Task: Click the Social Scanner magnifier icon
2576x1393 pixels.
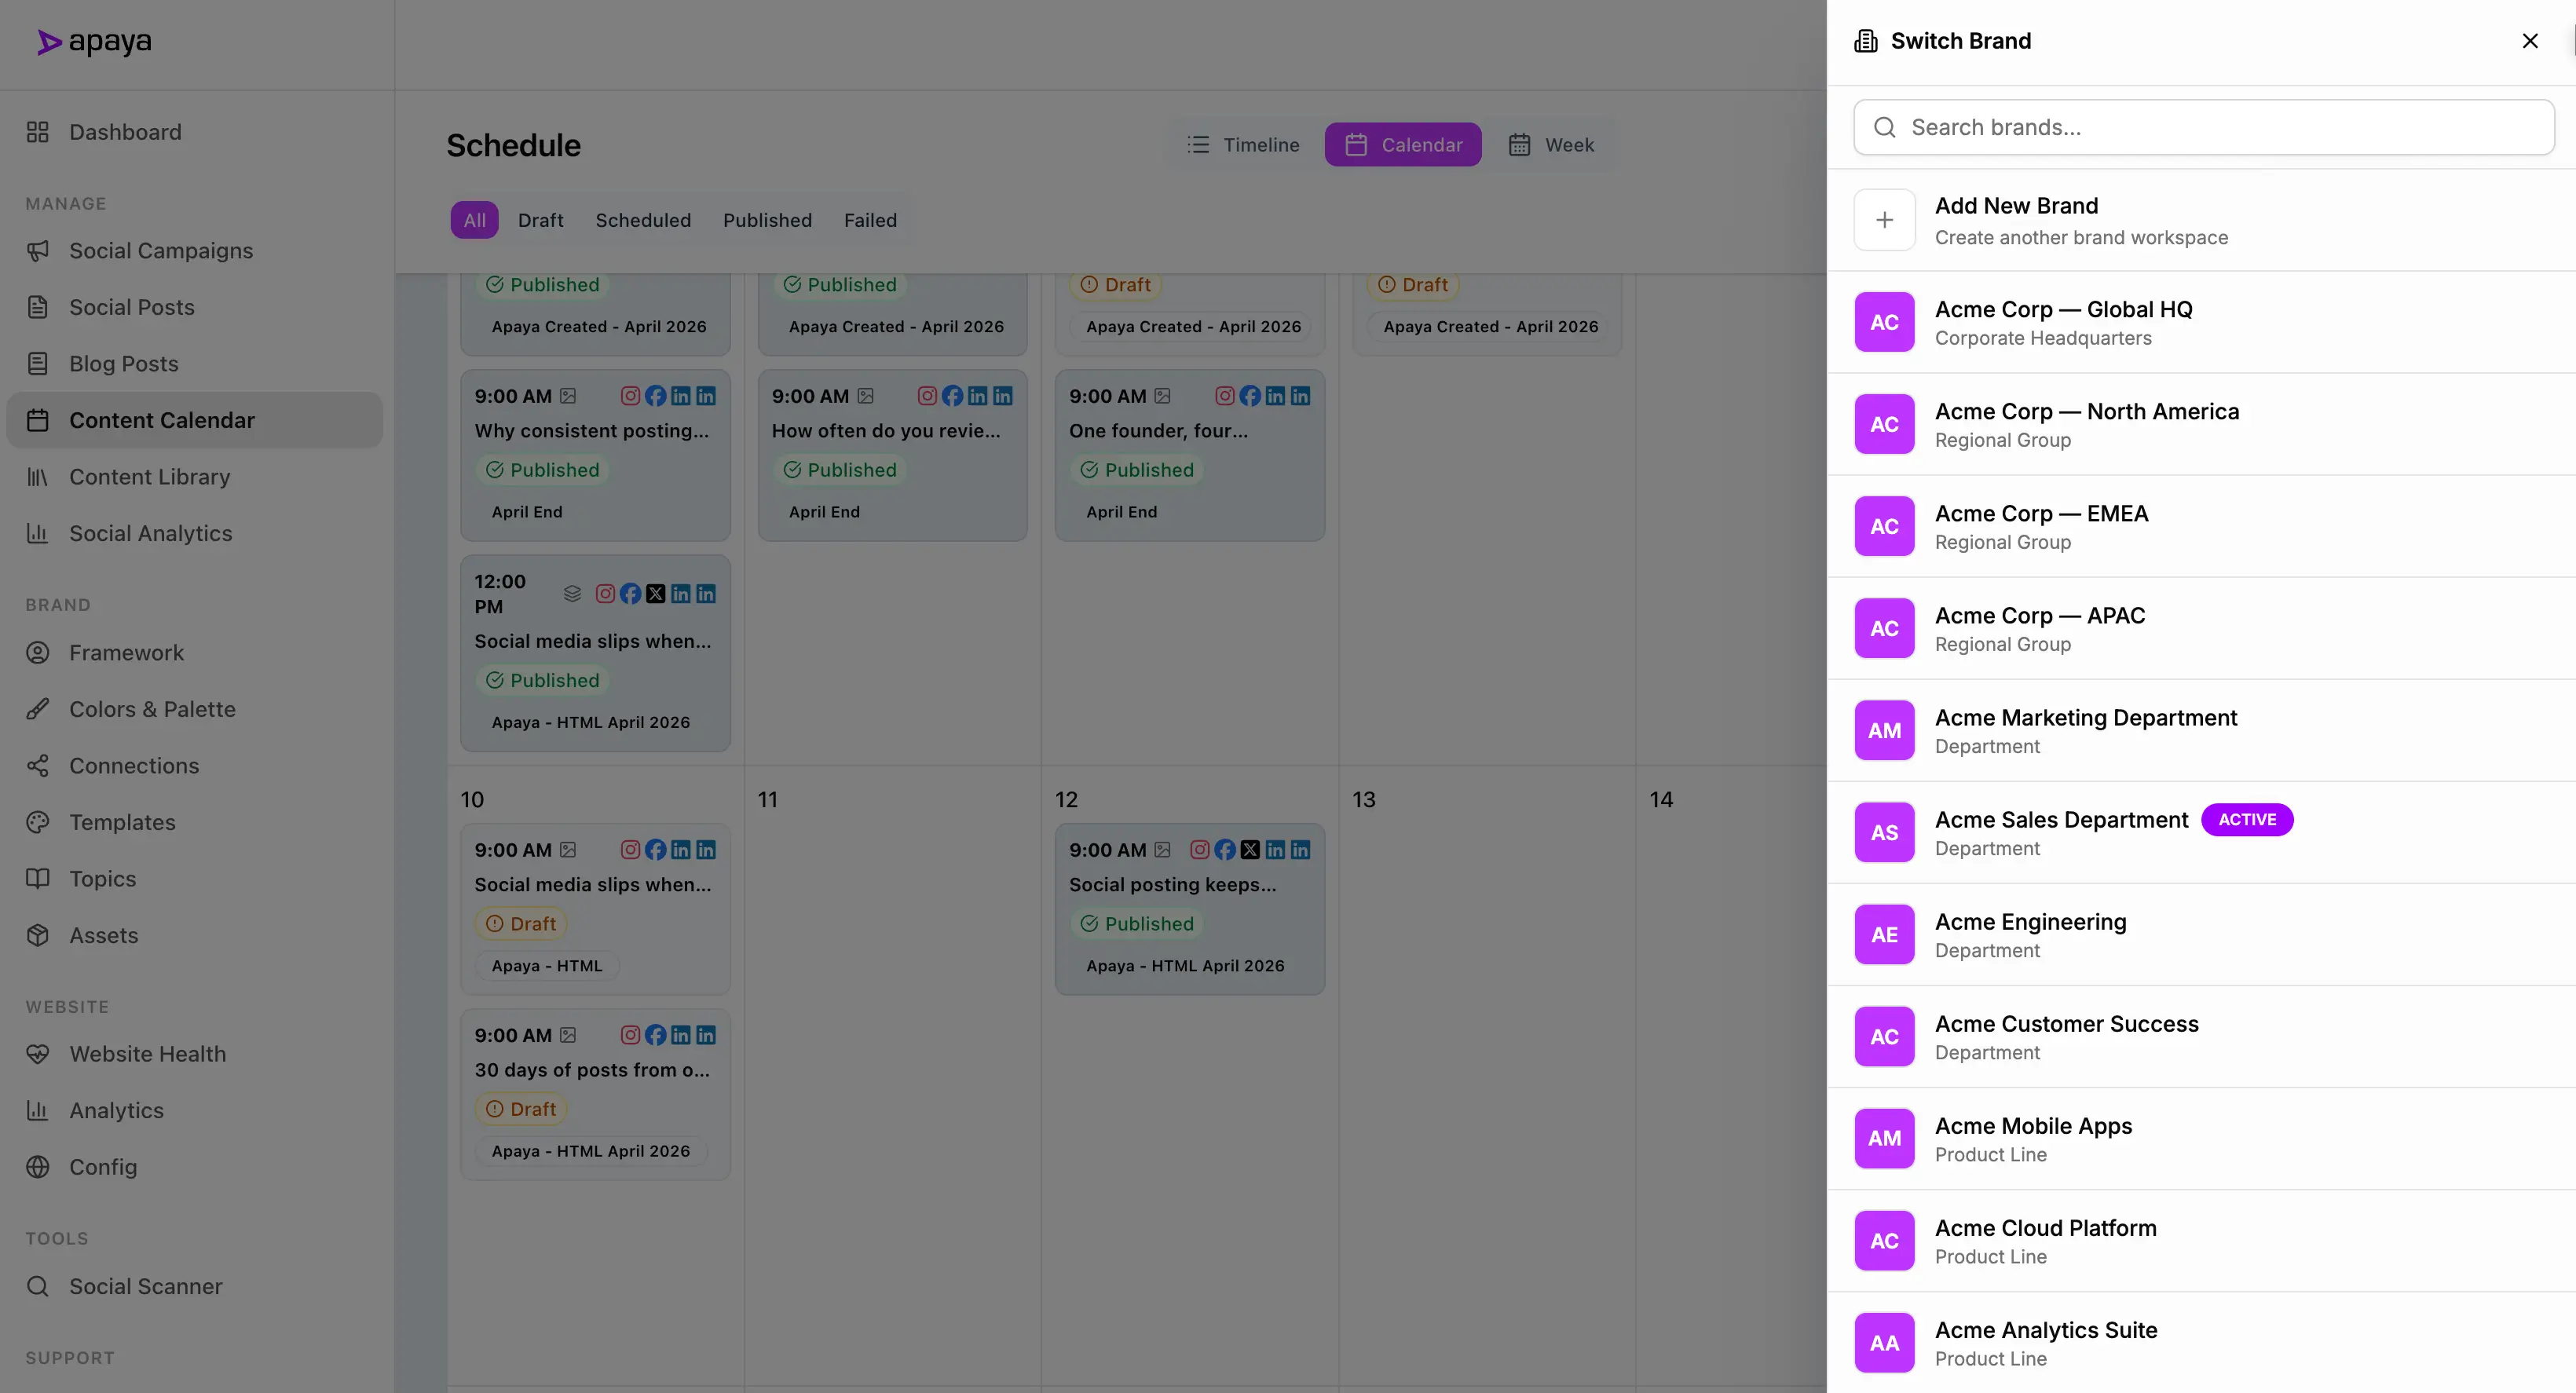Action: coord(38,1286)
